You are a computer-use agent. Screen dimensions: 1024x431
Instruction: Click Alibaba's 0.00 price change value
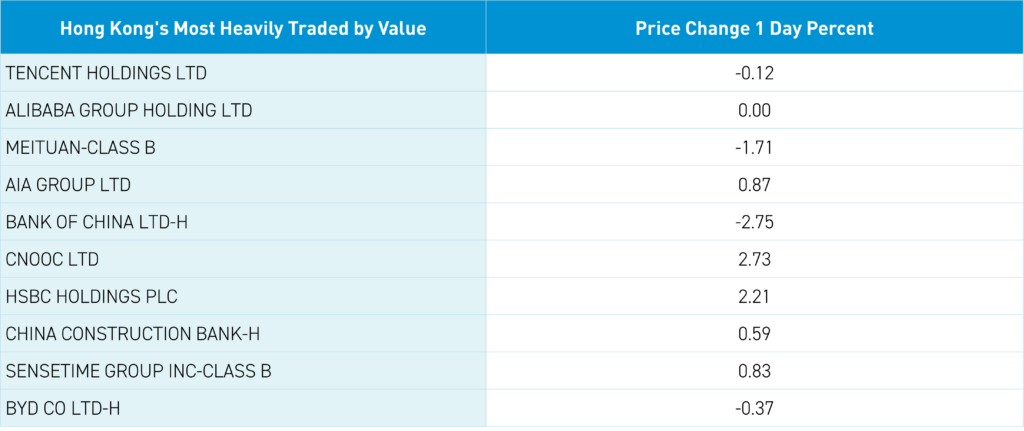point(753,110)
